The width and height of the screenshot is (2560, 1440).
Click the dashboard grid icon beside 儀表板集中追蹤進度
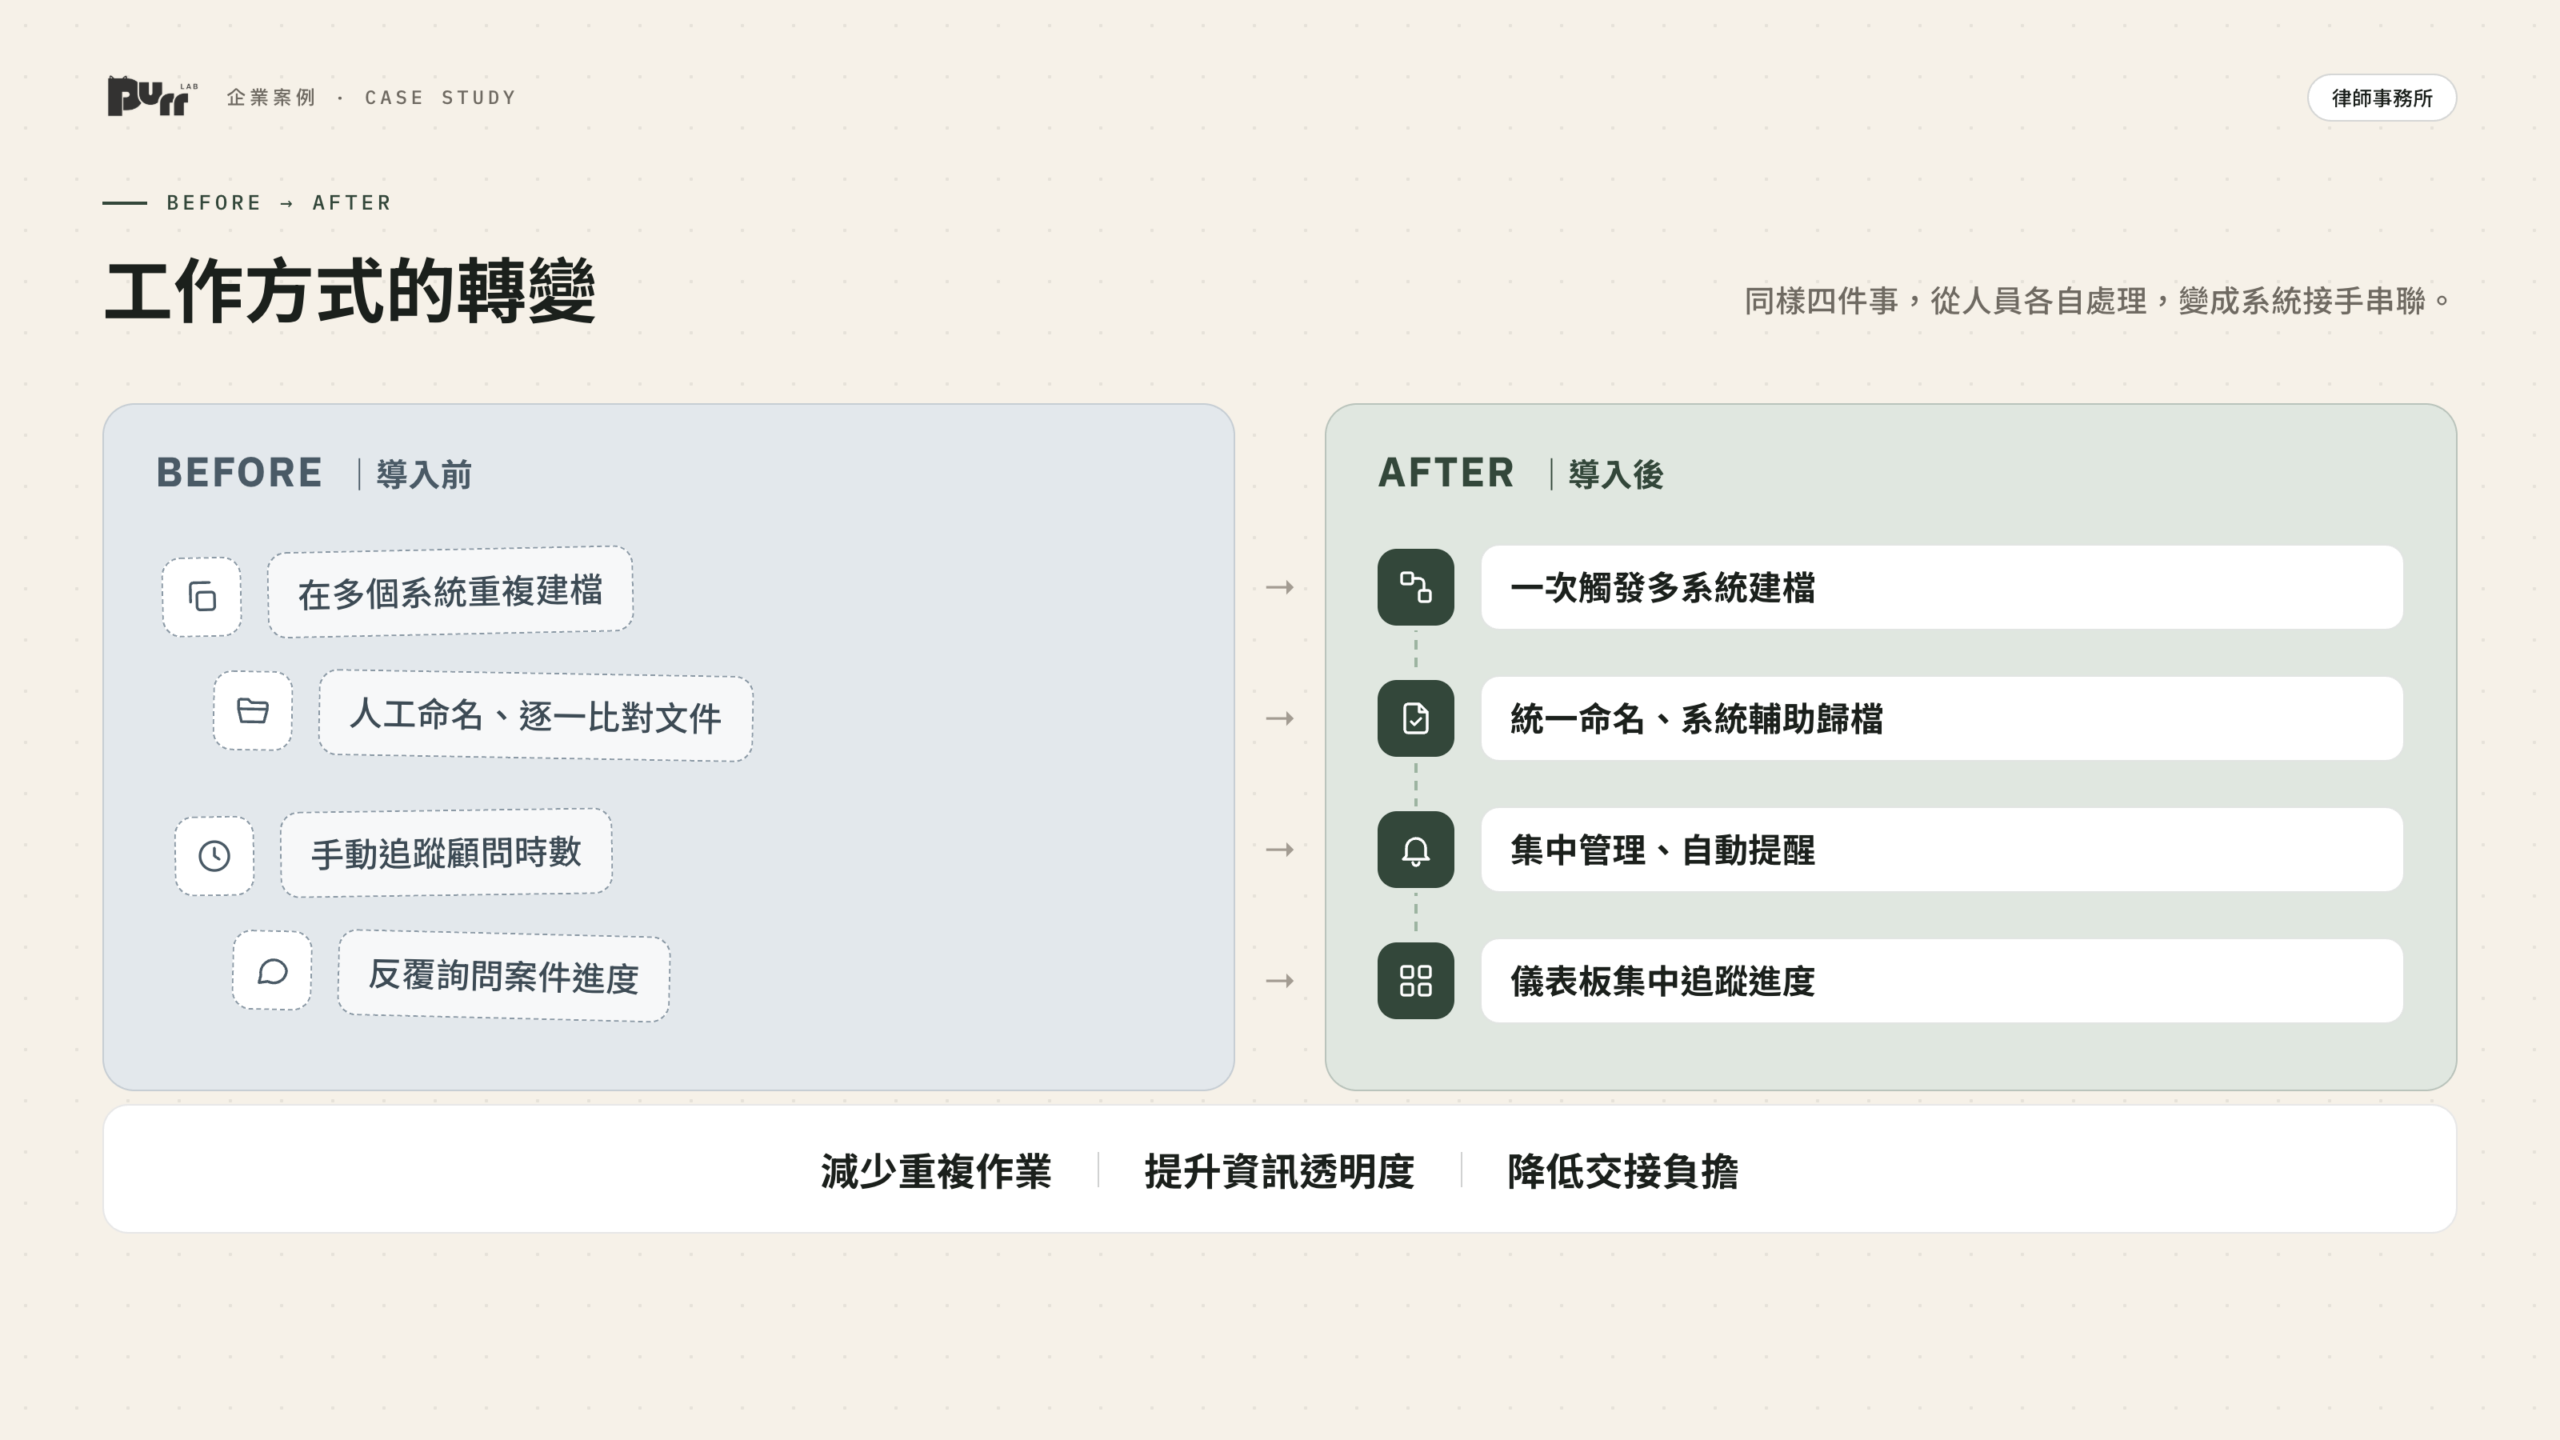click(1415, 980)
